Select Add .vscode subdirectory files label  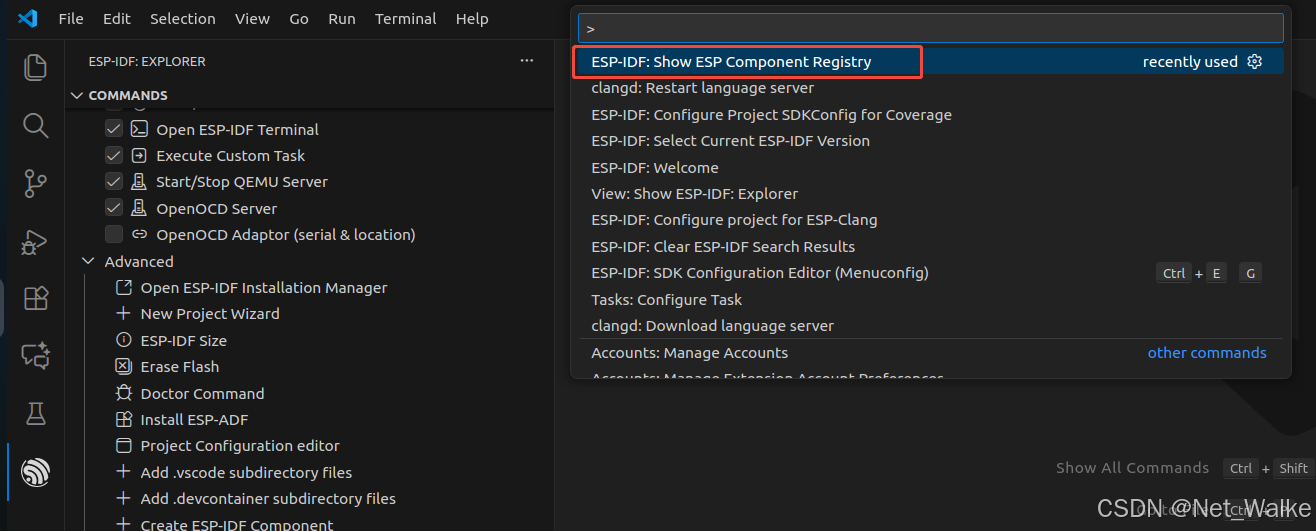coord(246,472)
